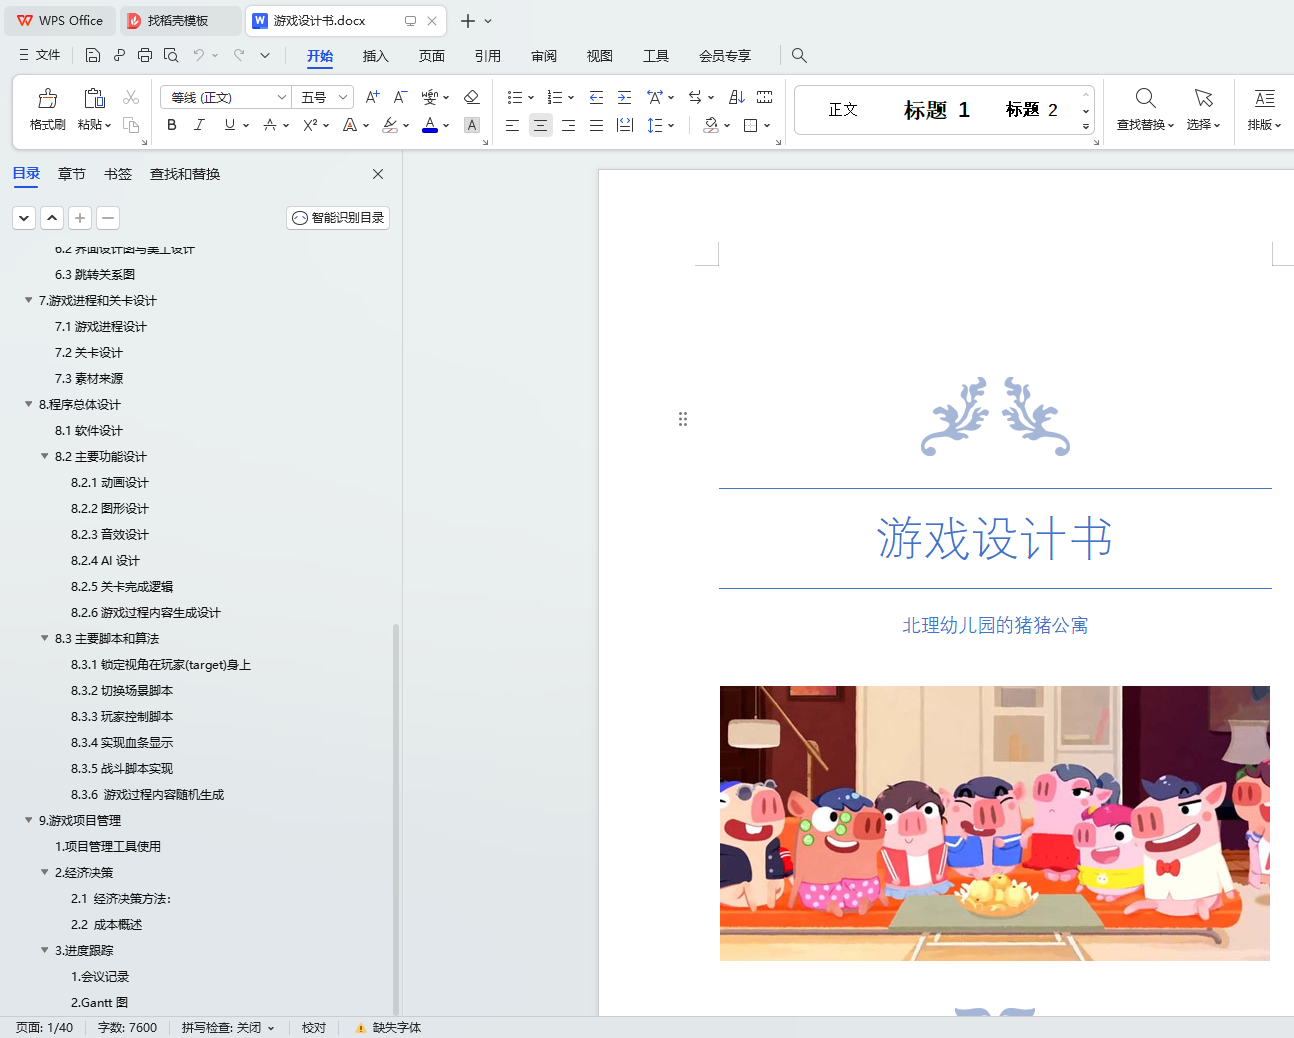Click the pig apartment cover image
The width and height of the screenshot is (1294, 1038).
[x=995, y=823]
